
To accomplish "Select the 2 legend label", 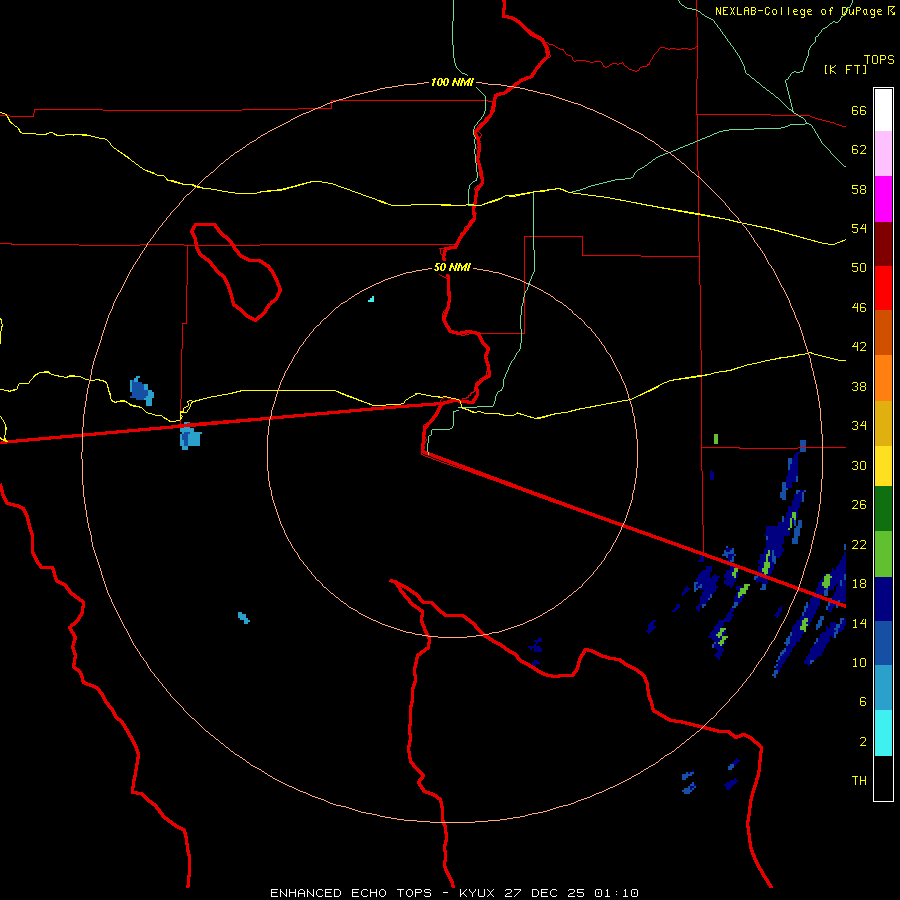I will click(x=863, y=742).
